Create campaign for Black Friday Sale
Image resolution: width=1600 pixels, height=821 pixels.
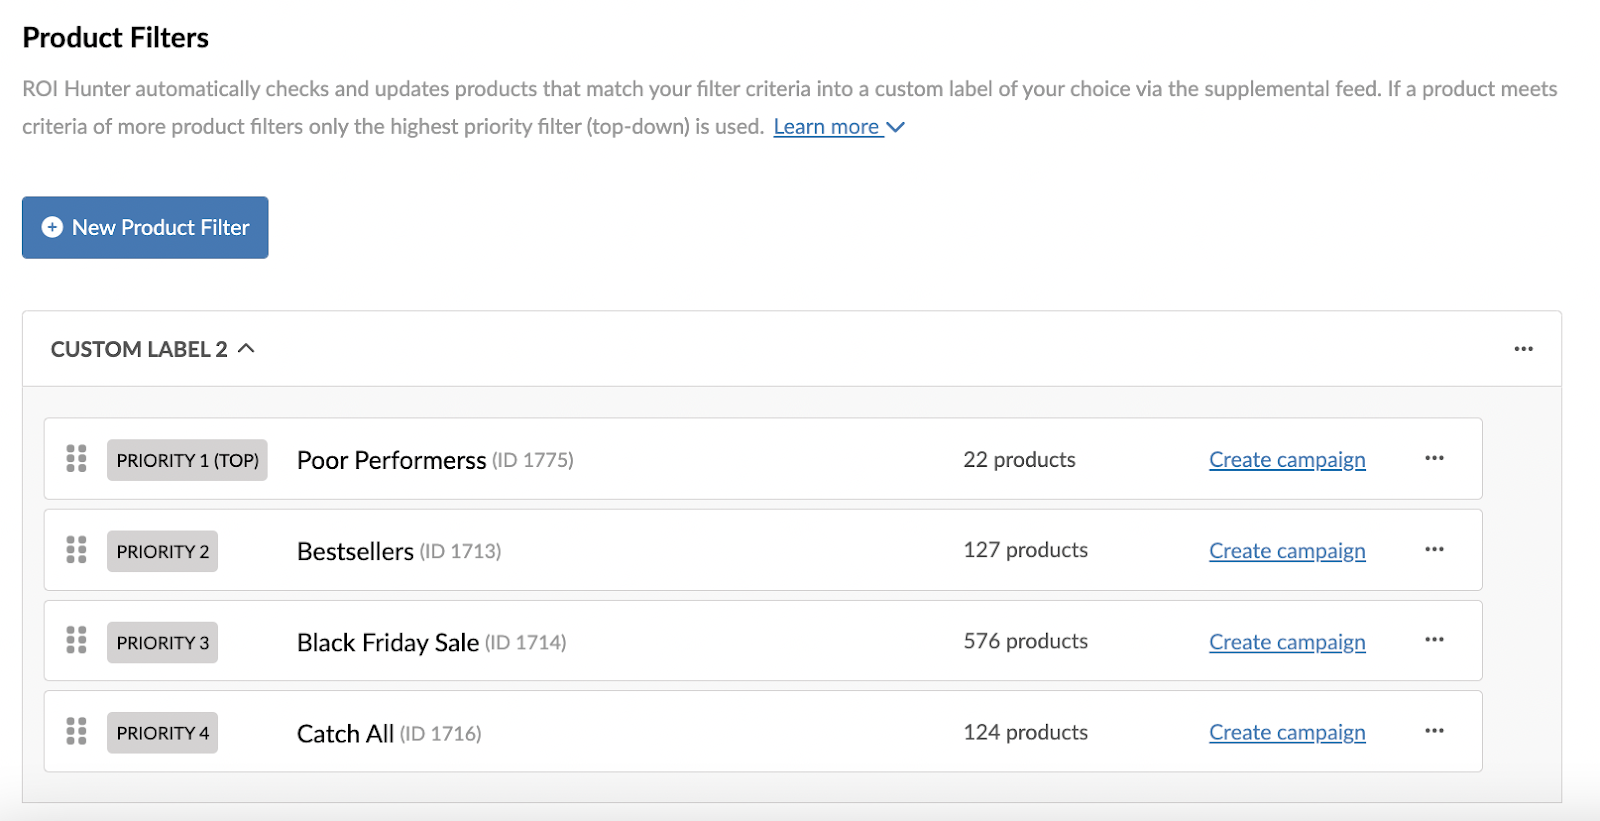tap(1287, 642)
